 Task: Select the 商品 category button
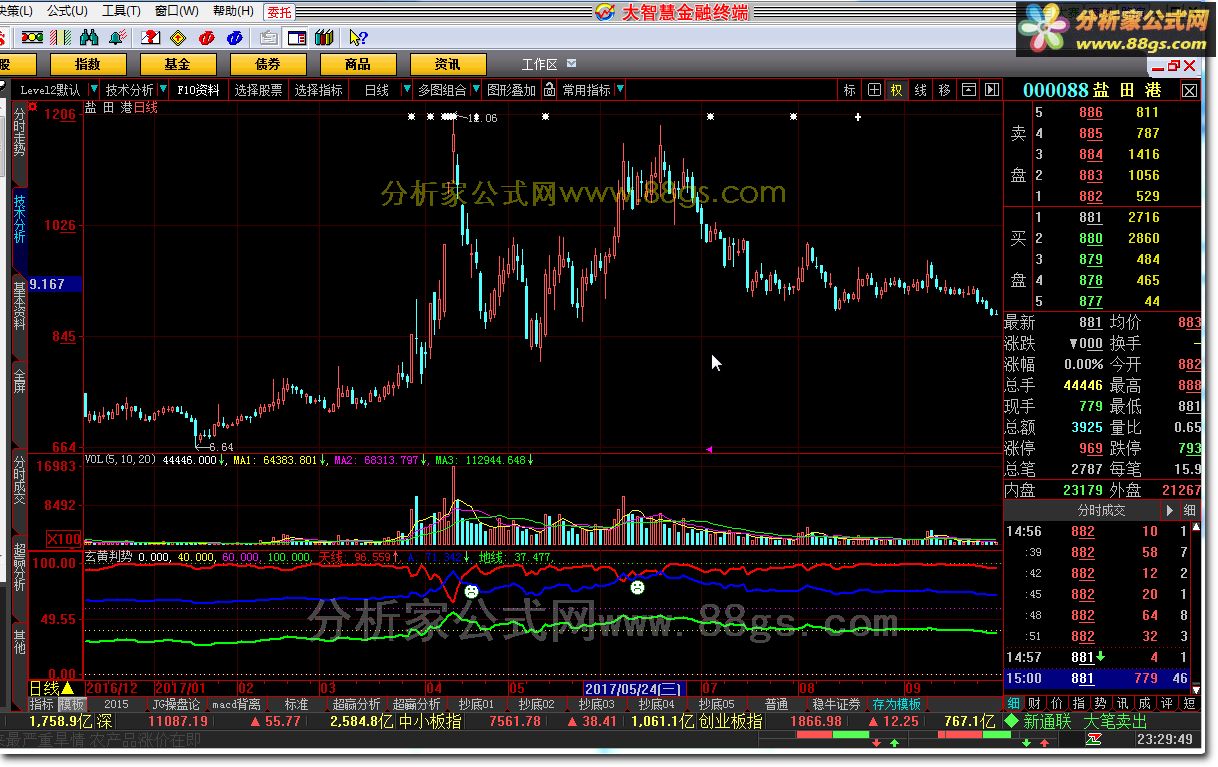coord(358,64)
